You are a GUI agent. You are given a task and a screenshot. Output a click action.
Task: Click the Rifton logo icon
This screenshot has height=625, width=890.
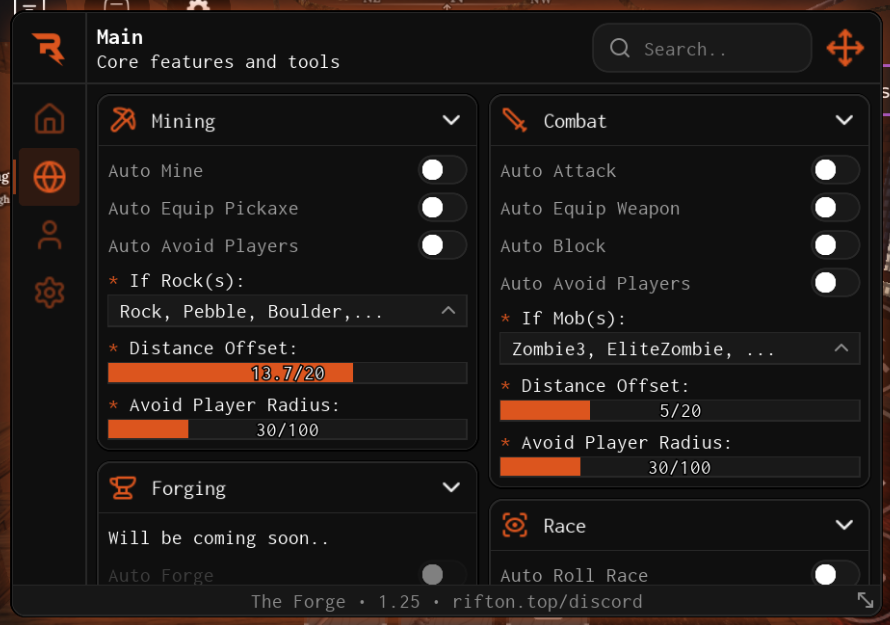click(48, 48)
